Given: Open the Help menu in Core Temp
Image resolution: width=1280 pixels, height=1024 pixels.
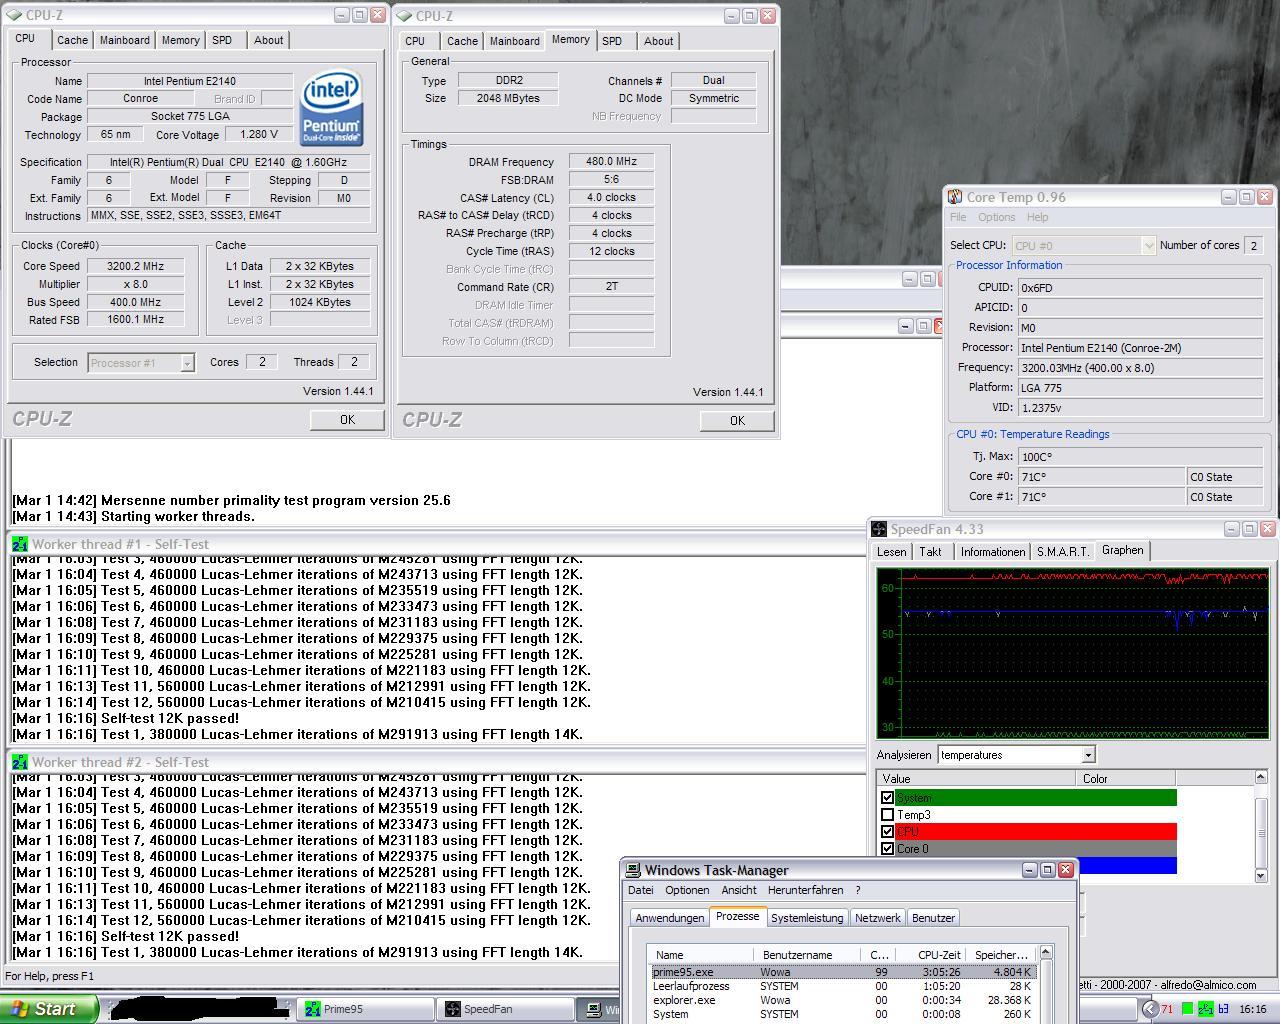Looking at the screenshot, I should [1038, 217].
